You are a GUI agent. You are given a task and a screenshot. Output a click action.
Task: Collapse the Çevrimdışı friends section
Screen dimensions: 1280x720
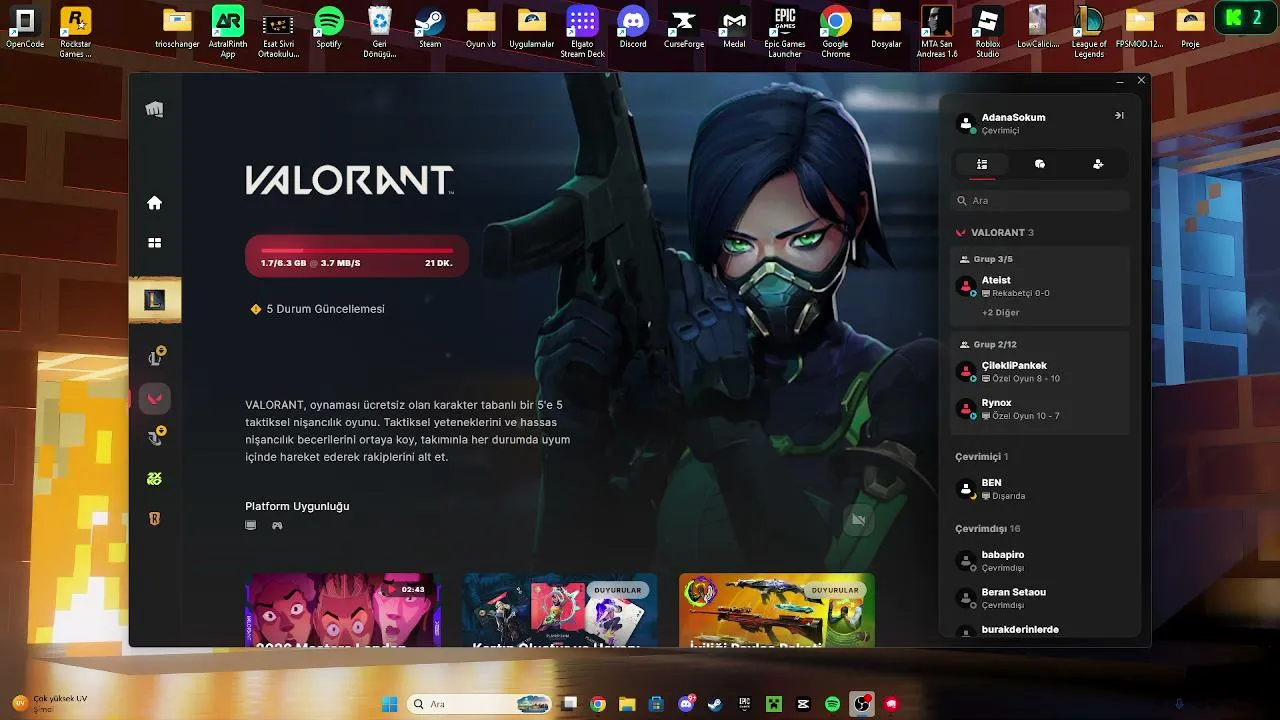click(x=988, y=528)
